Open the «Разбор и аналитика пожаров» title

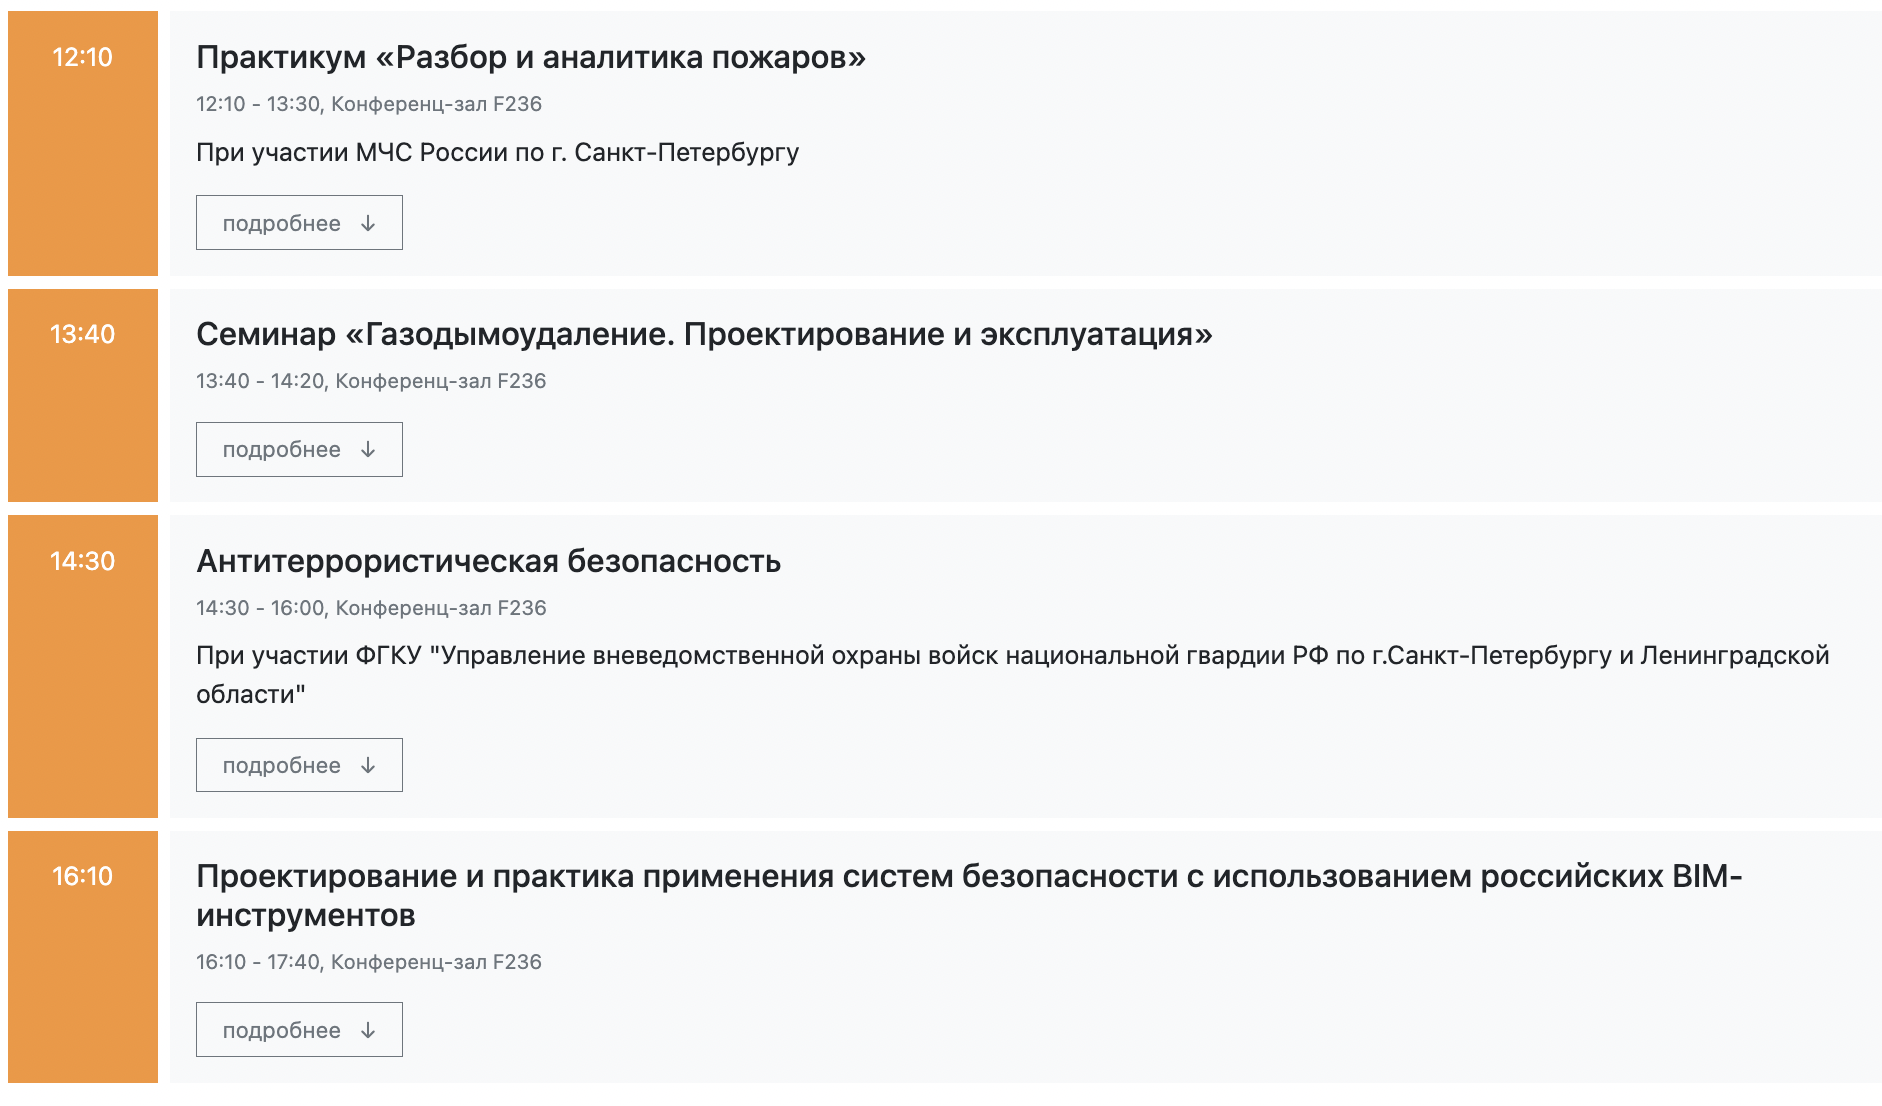(x=530, y=58)
